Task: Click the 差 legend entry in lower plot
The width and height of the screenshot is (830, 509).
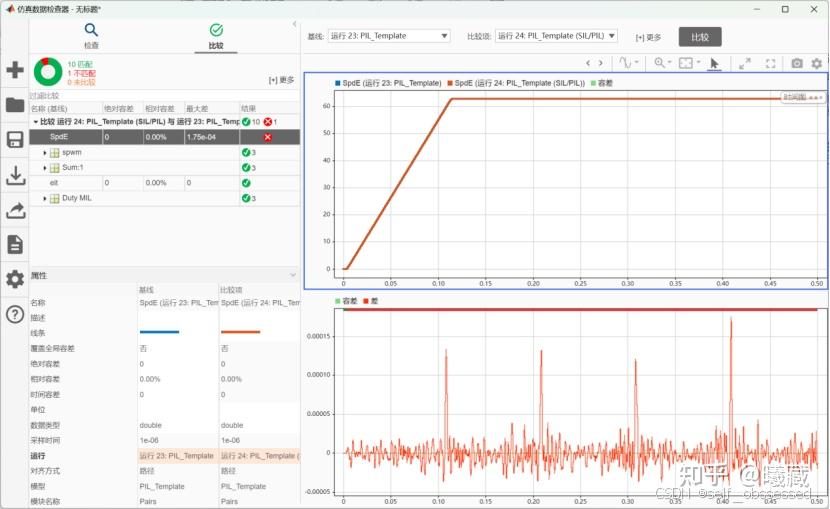Action: 371,301
